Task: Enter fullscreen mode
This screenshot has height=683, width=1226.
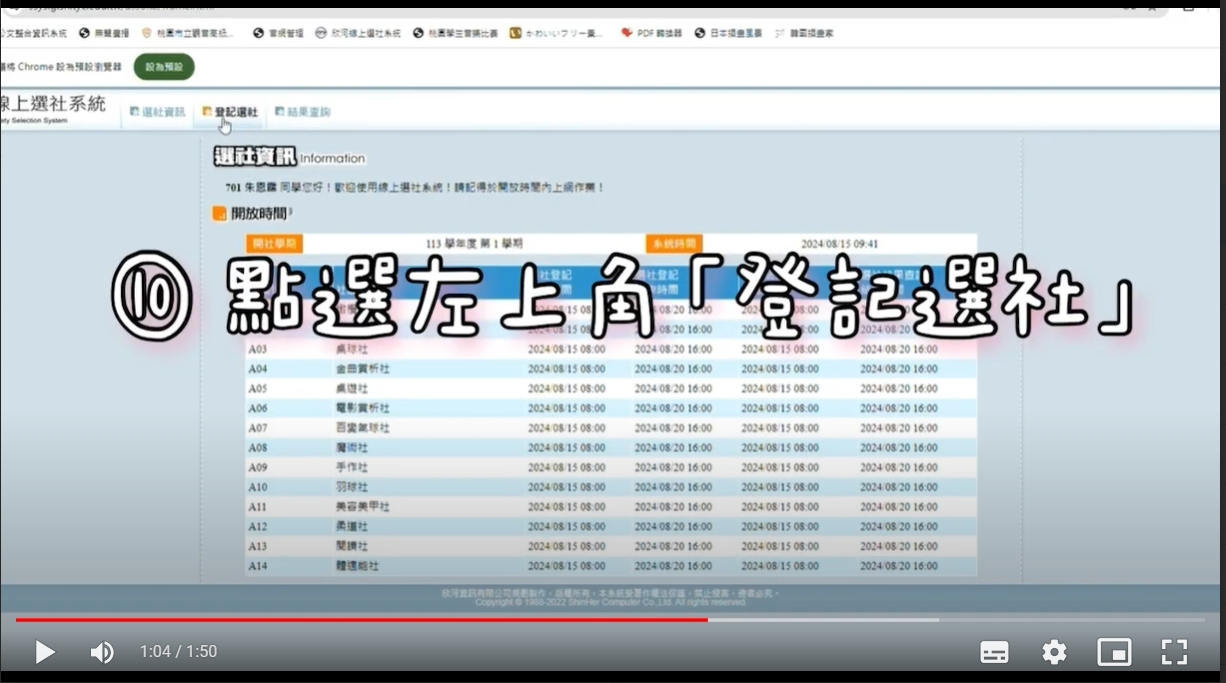Action: point(1174,652)
